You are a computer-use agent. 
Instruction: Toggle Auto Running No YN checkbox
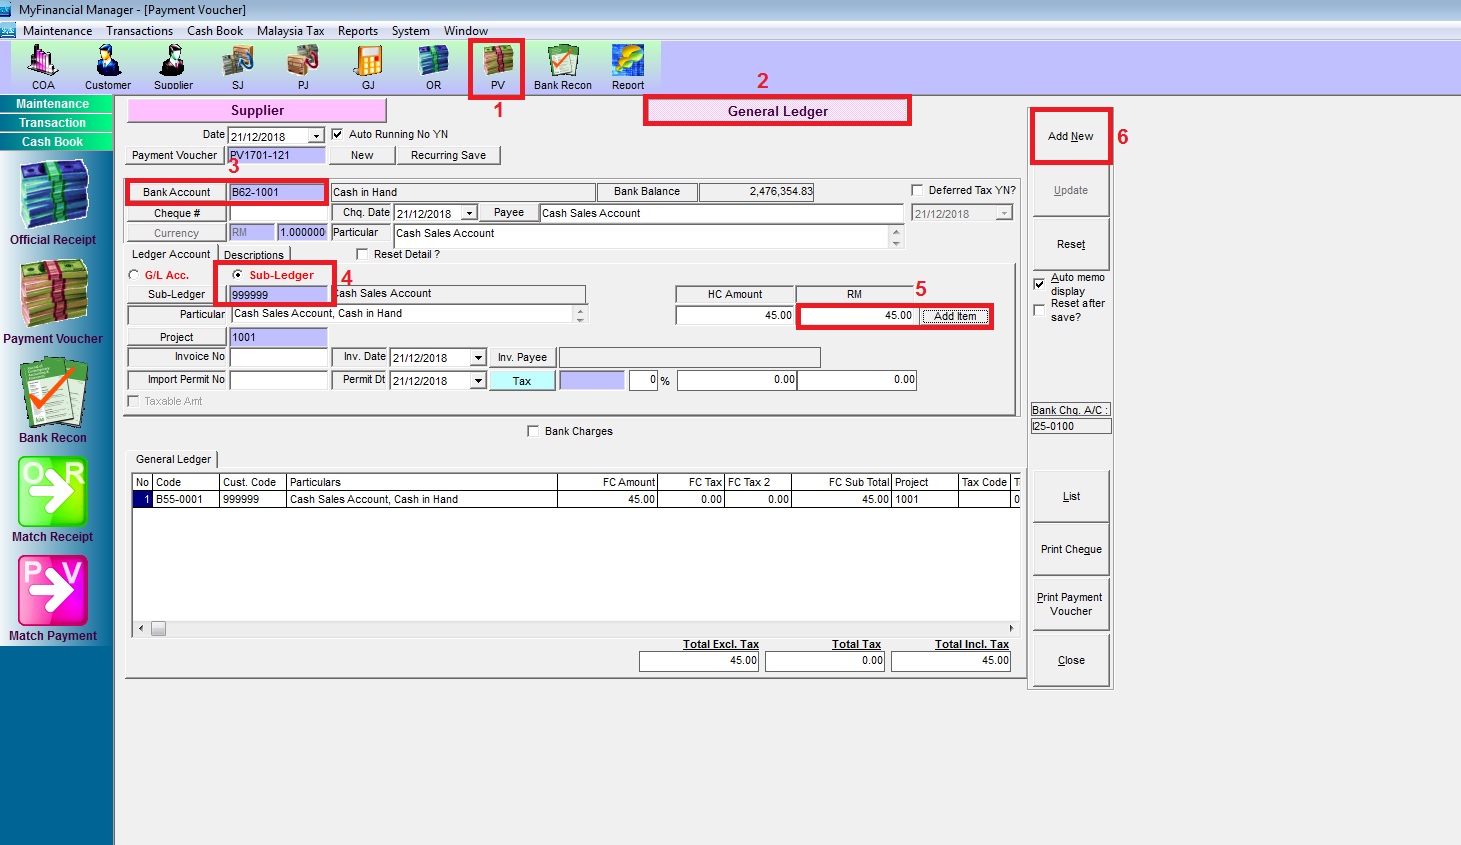[337, 134]
